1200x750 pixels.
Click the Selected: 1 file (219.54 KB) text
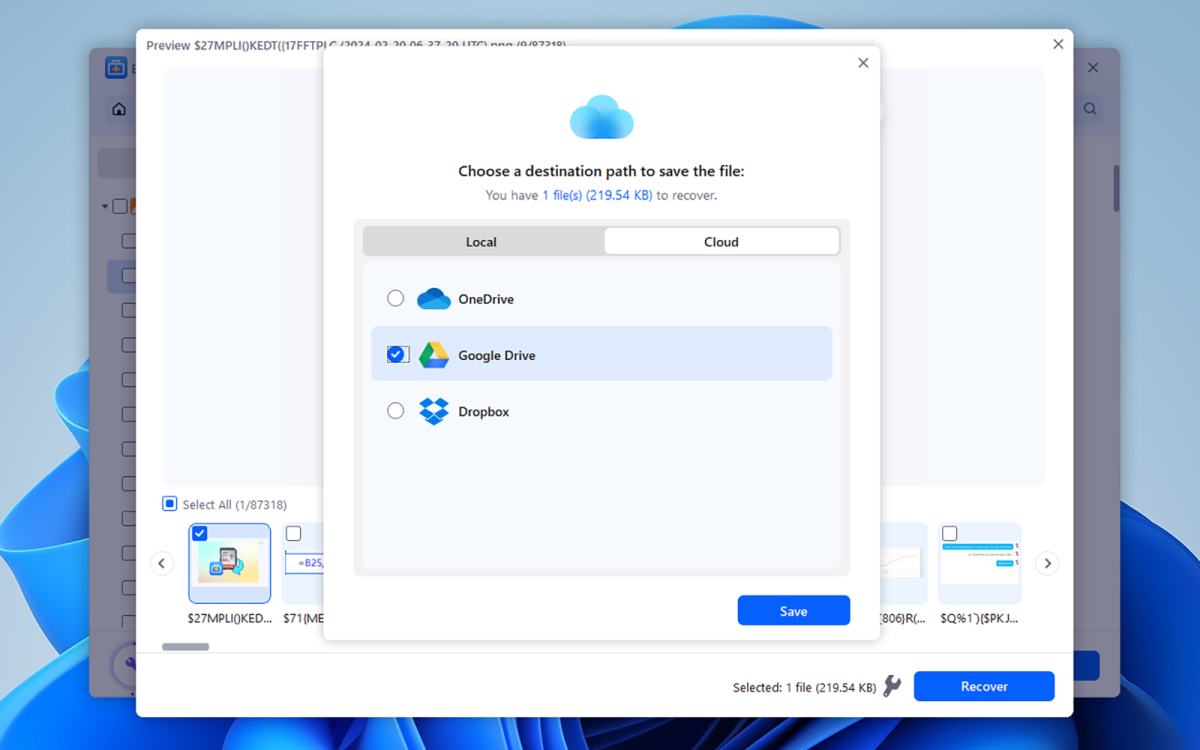tap(804, 687)
